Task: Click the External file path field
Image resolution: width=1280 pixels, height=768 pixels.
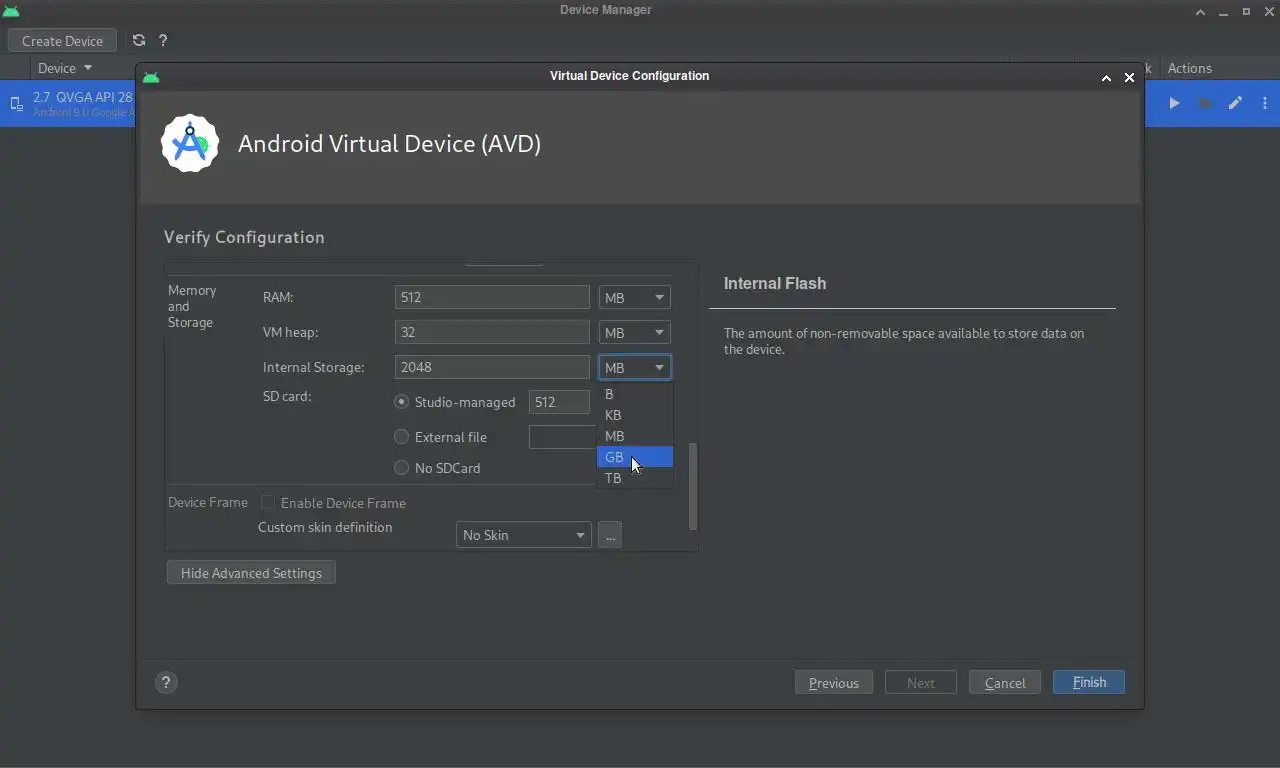Action: coord(563,437)
